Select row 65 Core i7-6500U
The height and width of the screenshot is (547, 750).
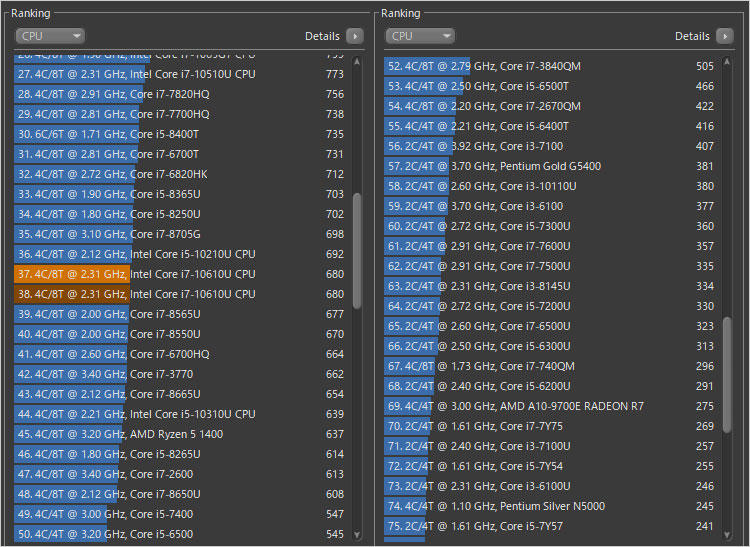point(551,327)
